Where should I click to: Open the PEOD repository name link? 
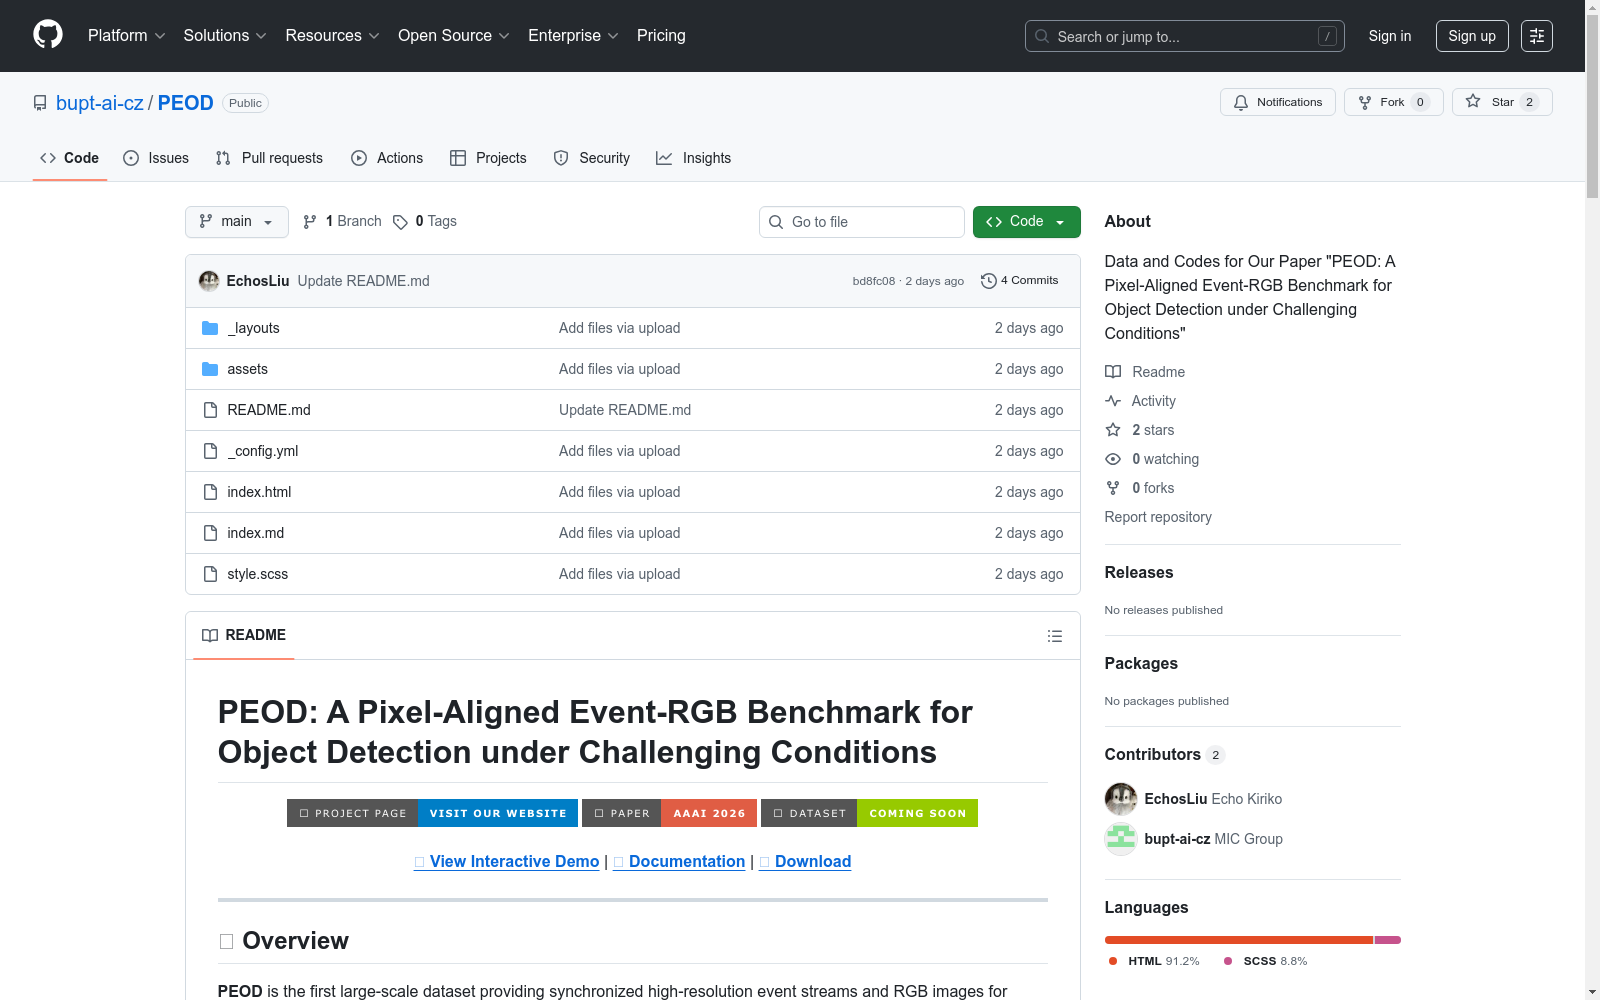(186, 103)
